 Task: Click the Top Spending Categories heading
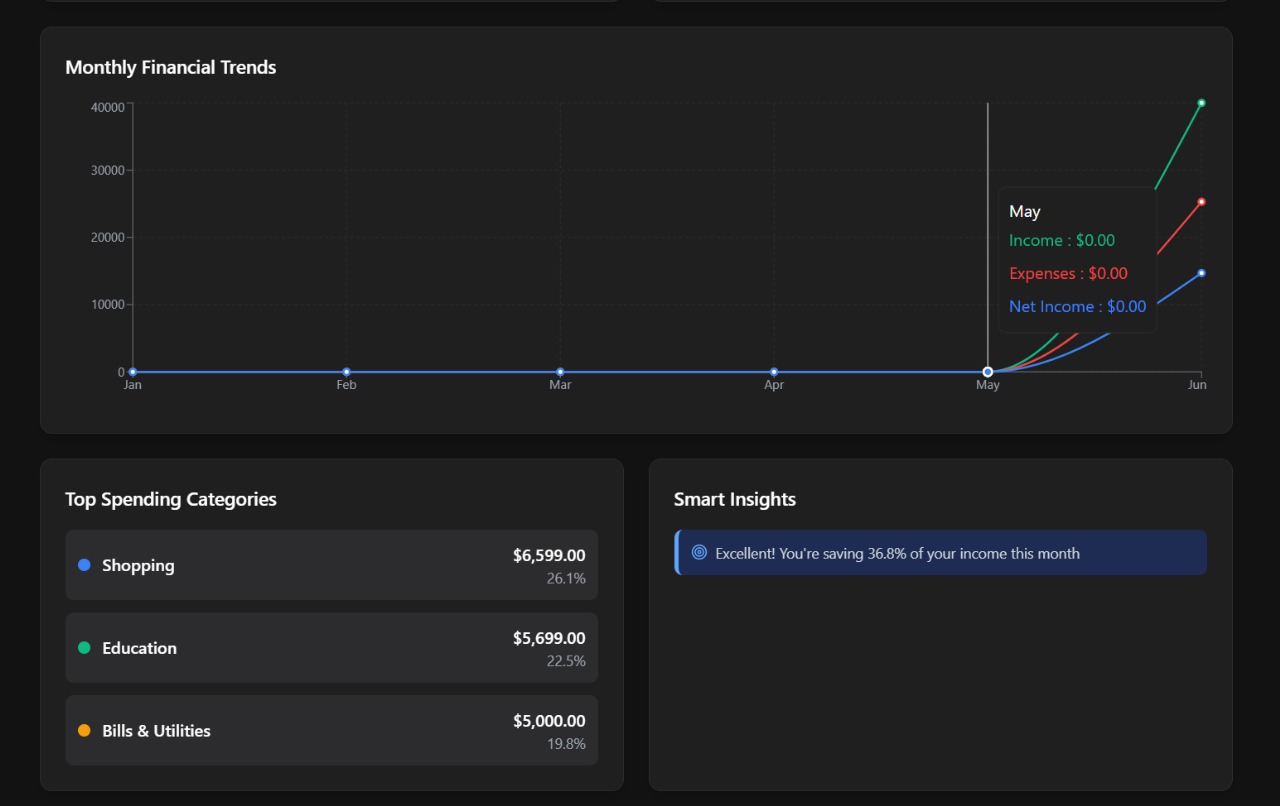(x=171, y=499)
